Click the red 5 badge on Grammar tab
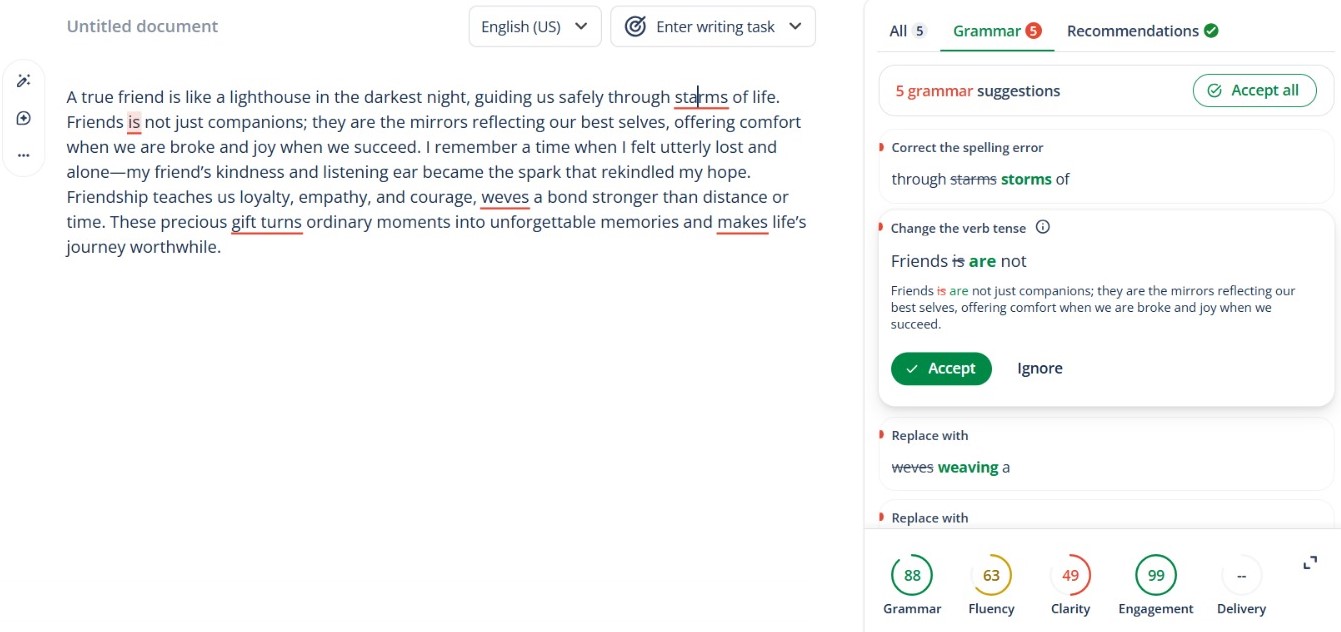The height and width of the screenshot is (632, 1341). 1033,31
